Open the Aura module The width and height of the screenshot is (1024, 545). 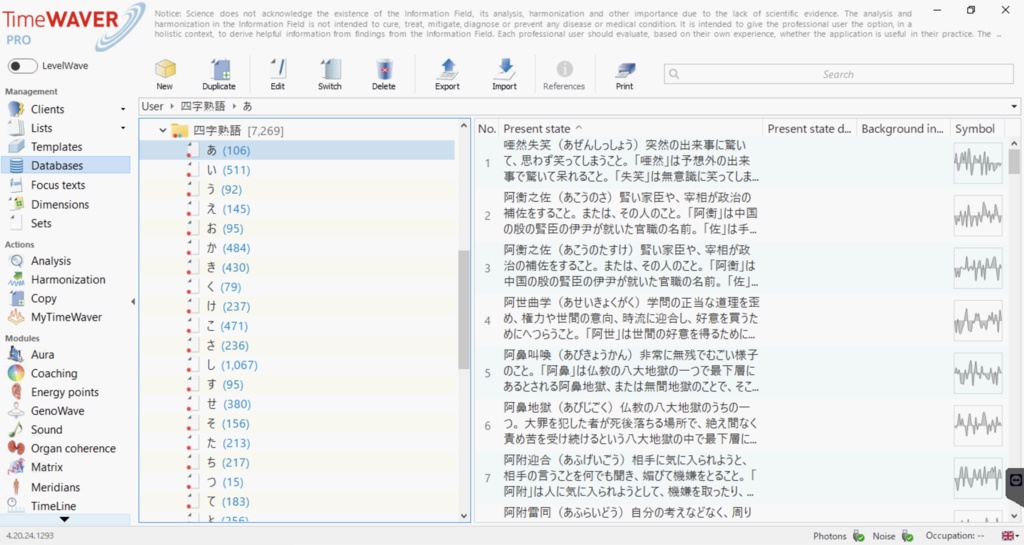(x=42, y=354)
